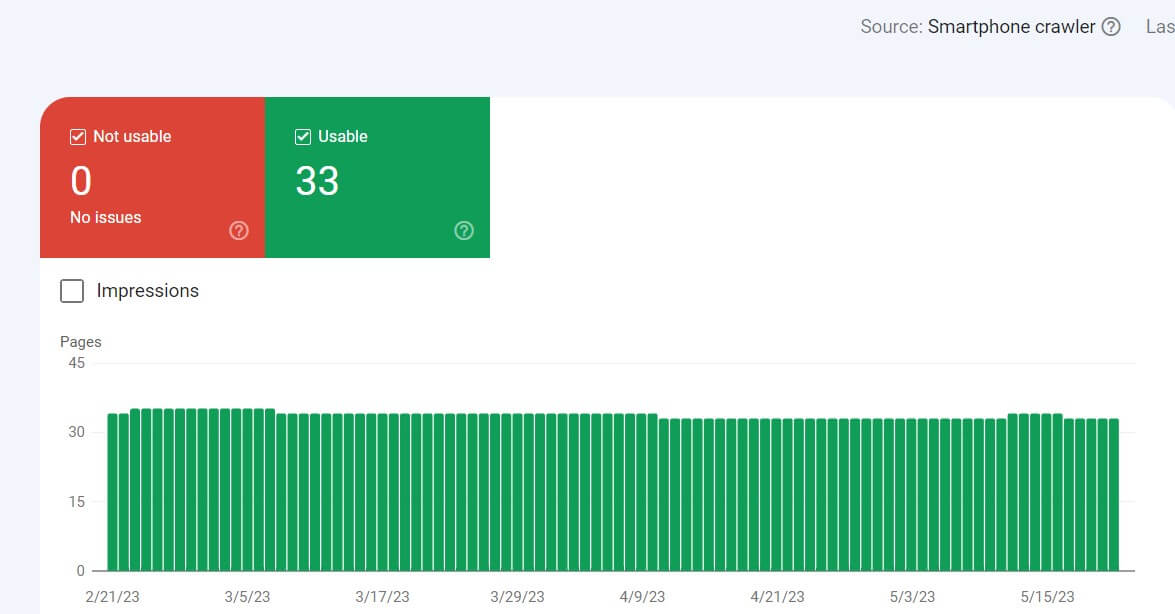This screenshot has width=1175, height=614.
Task: Click the Pages axis title
Action: (x=81, y=342)
